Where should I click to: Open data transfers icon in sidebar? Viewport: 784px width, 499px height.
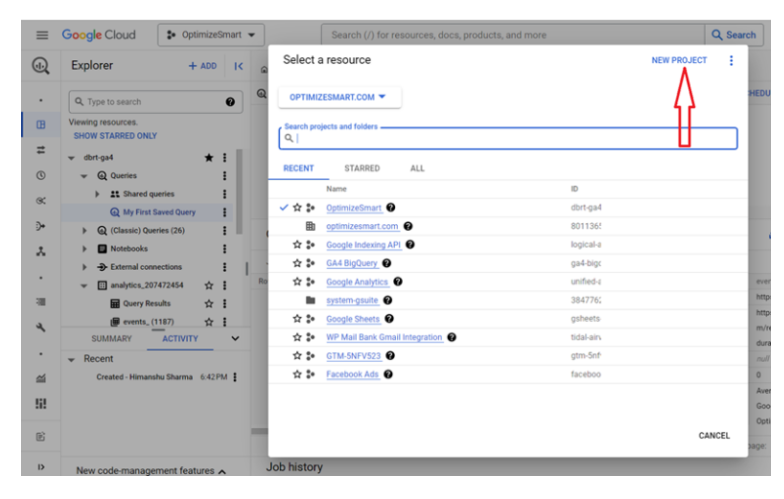pyautogui.click(x=41, y=150)
